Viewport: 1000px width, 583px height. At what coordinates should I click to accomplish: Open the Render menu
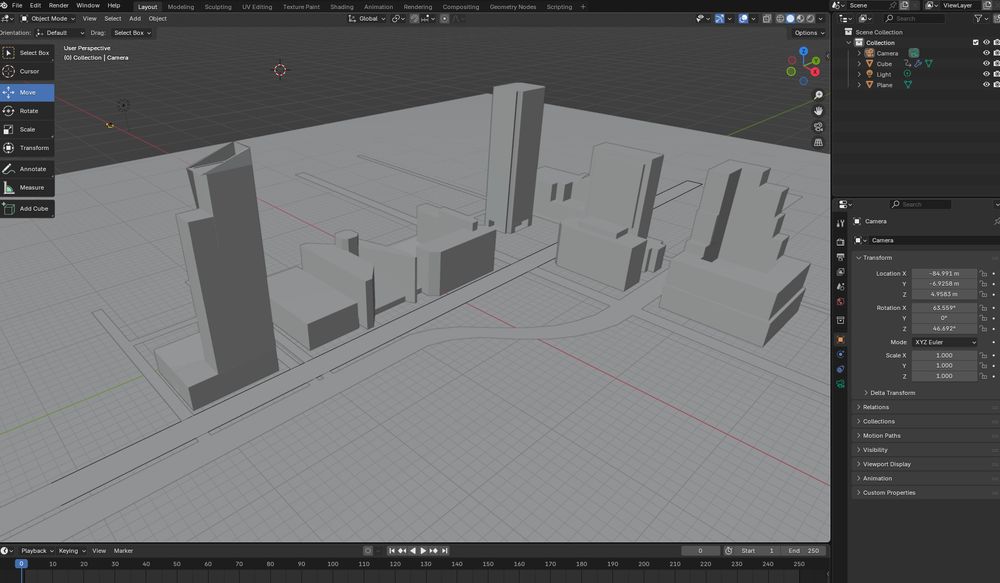coord(59,5)
